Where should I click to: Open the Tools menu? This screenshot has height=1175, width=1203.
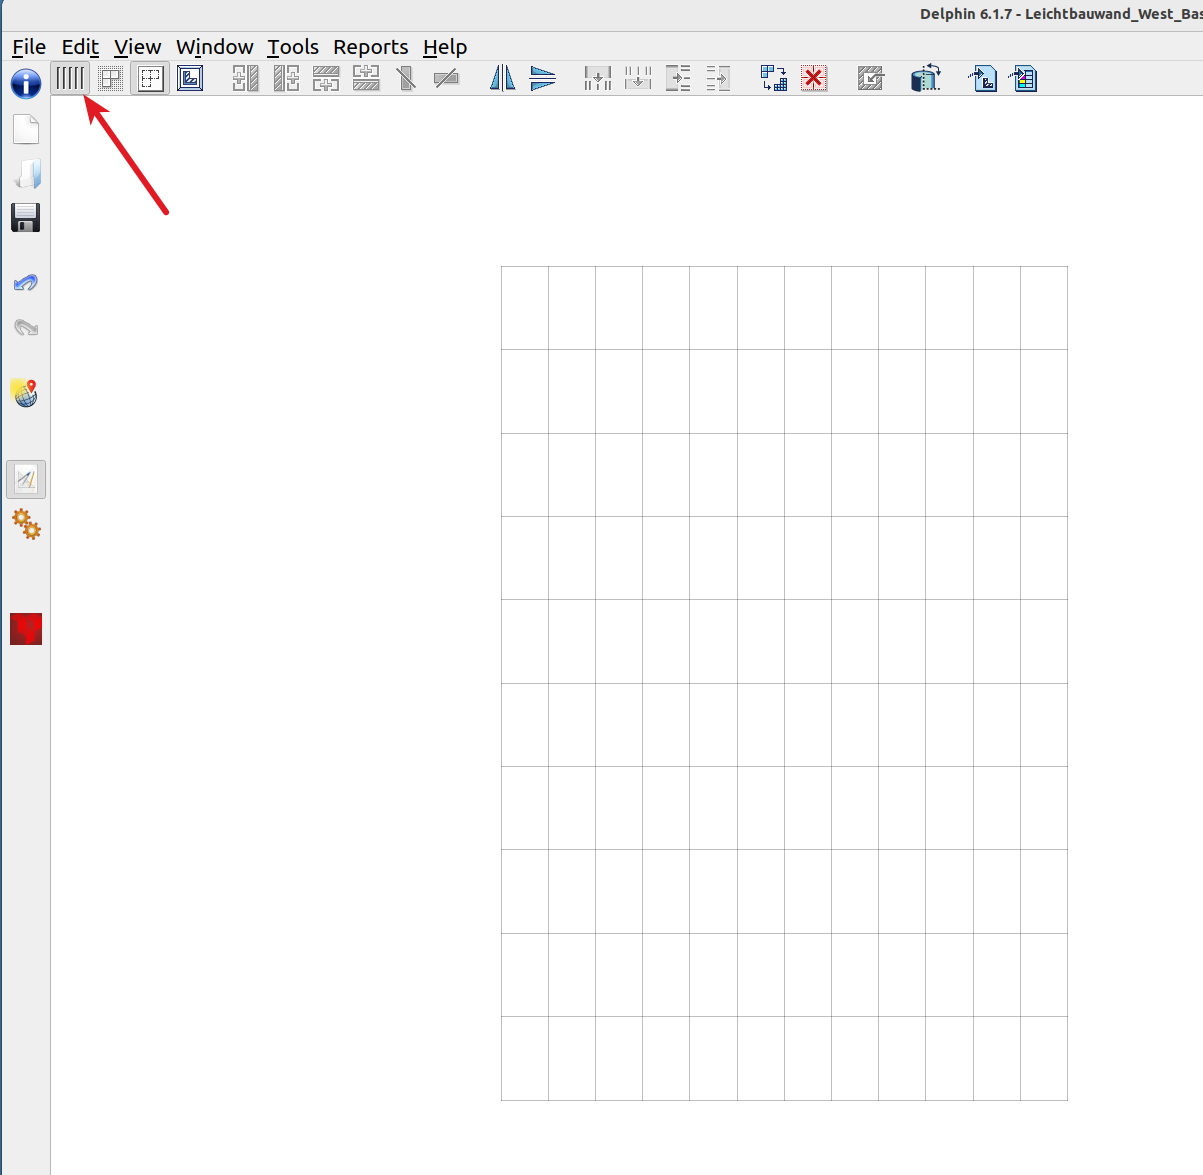pyautogui.click(x=293, y=47)
